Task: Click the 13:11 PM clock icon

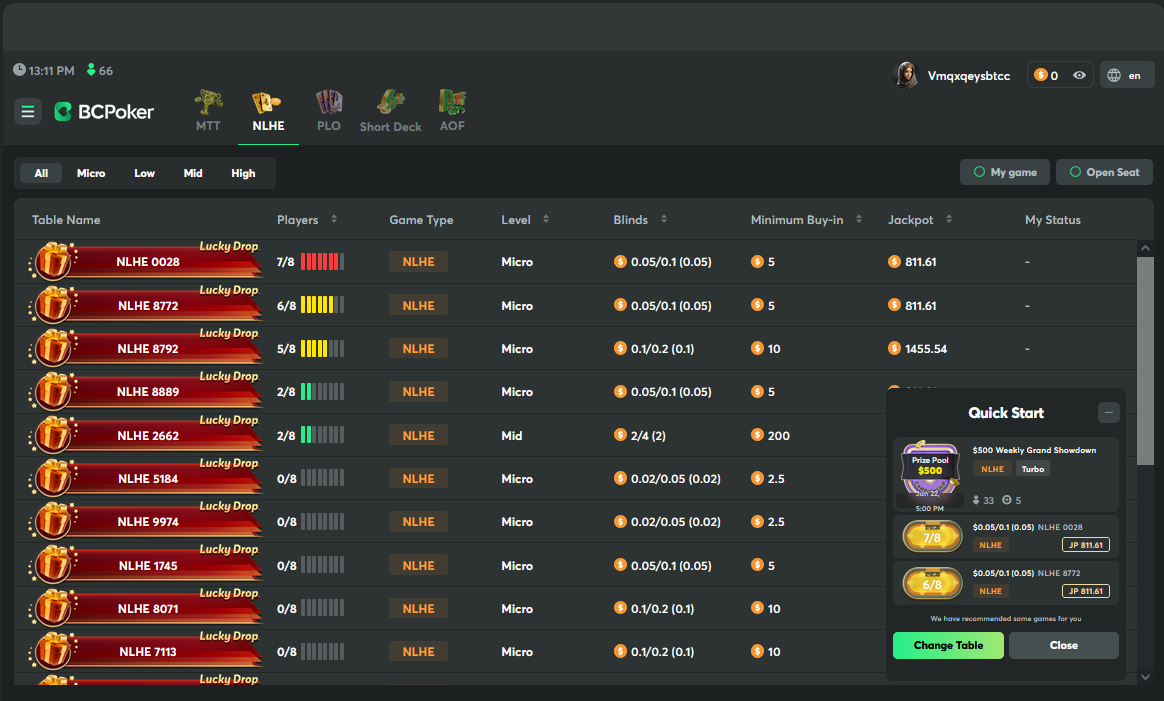Action: pos(19,70)
